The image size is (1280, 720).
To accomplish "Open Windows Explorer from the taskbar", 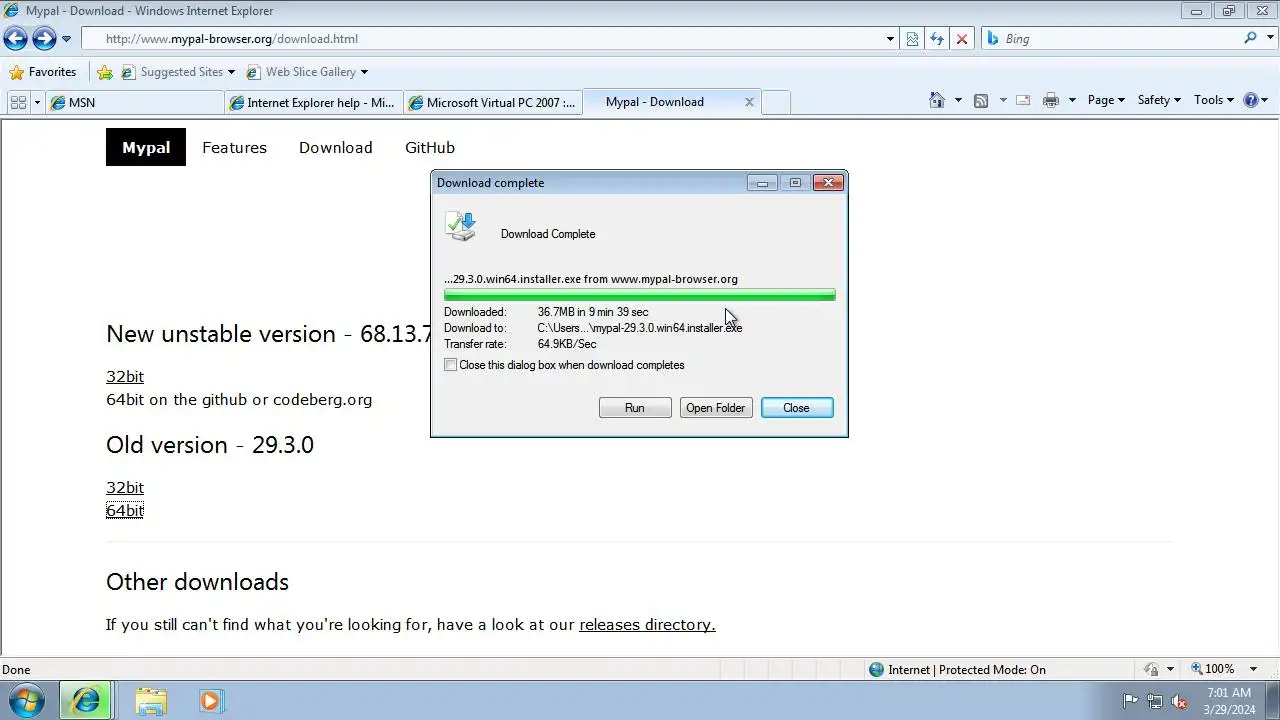I will pos(151,701).
